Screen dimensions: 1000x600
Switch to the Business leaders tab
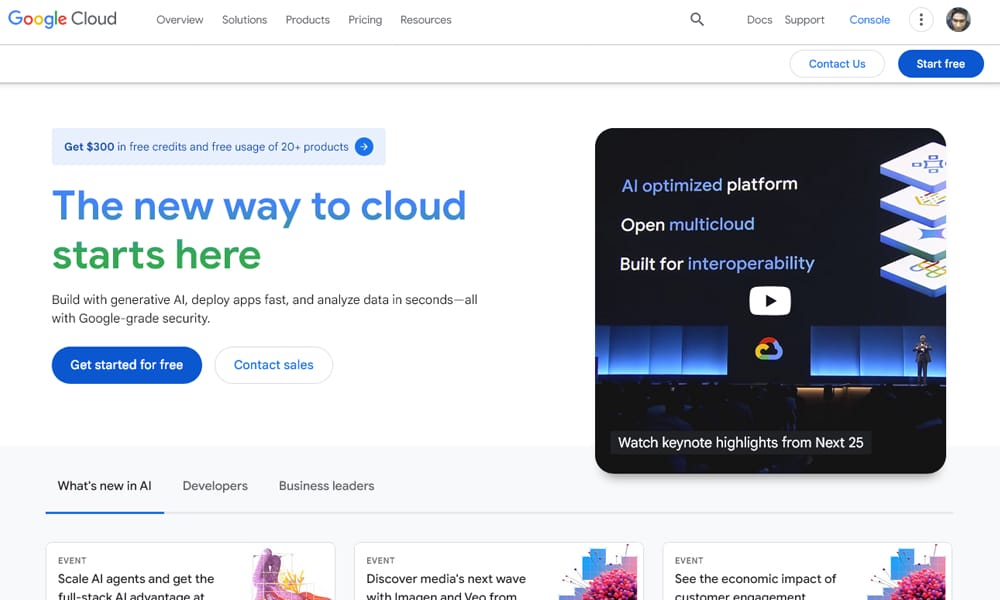[326, 486]
